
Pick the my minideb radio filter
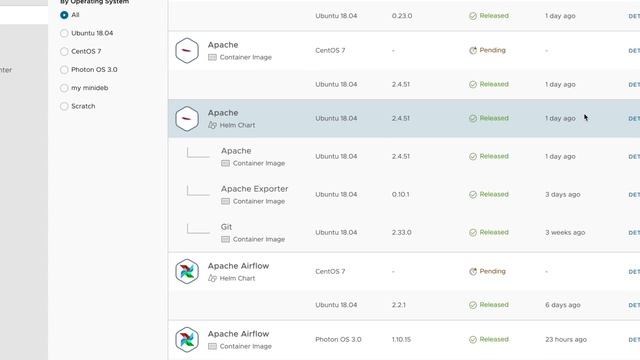(64, 88)
